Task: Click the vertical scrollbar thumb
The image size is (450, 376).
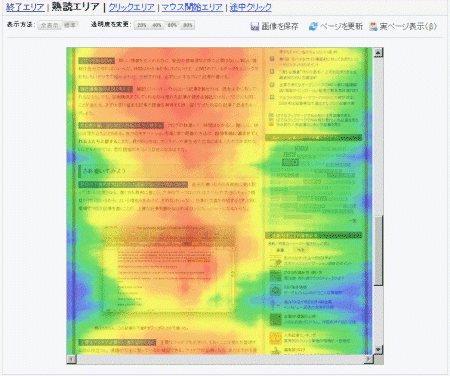Action: click(x=378, y=251)
